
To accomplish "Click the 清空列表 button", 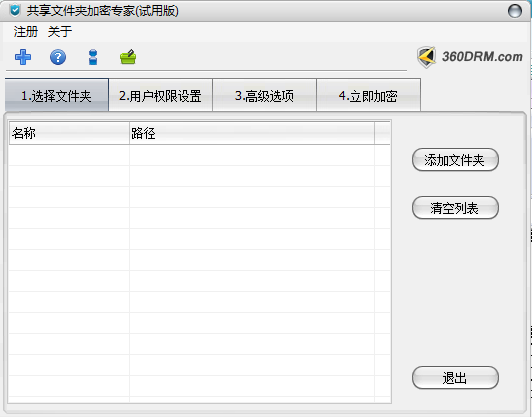I will (x=455, y=208).
